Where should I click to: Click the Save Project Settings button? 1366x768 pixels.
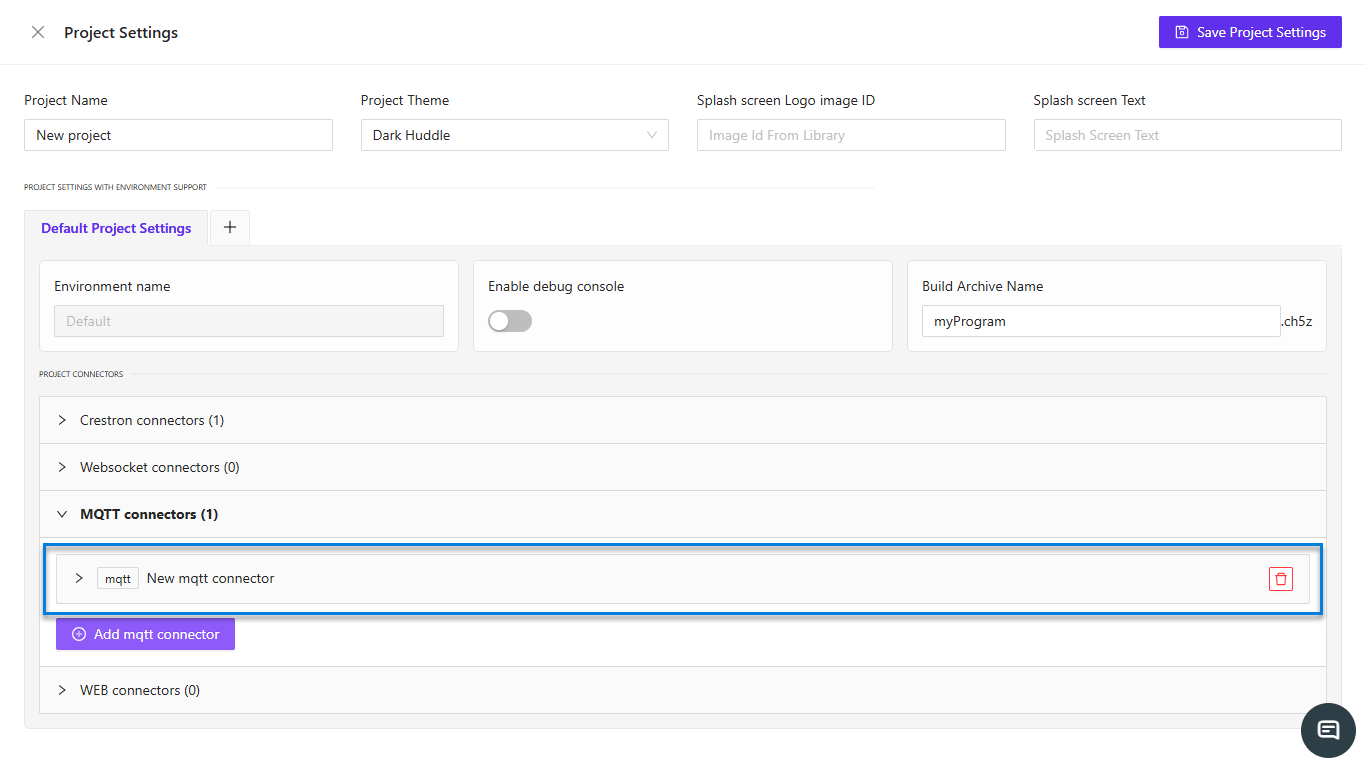coord(1250,31)
